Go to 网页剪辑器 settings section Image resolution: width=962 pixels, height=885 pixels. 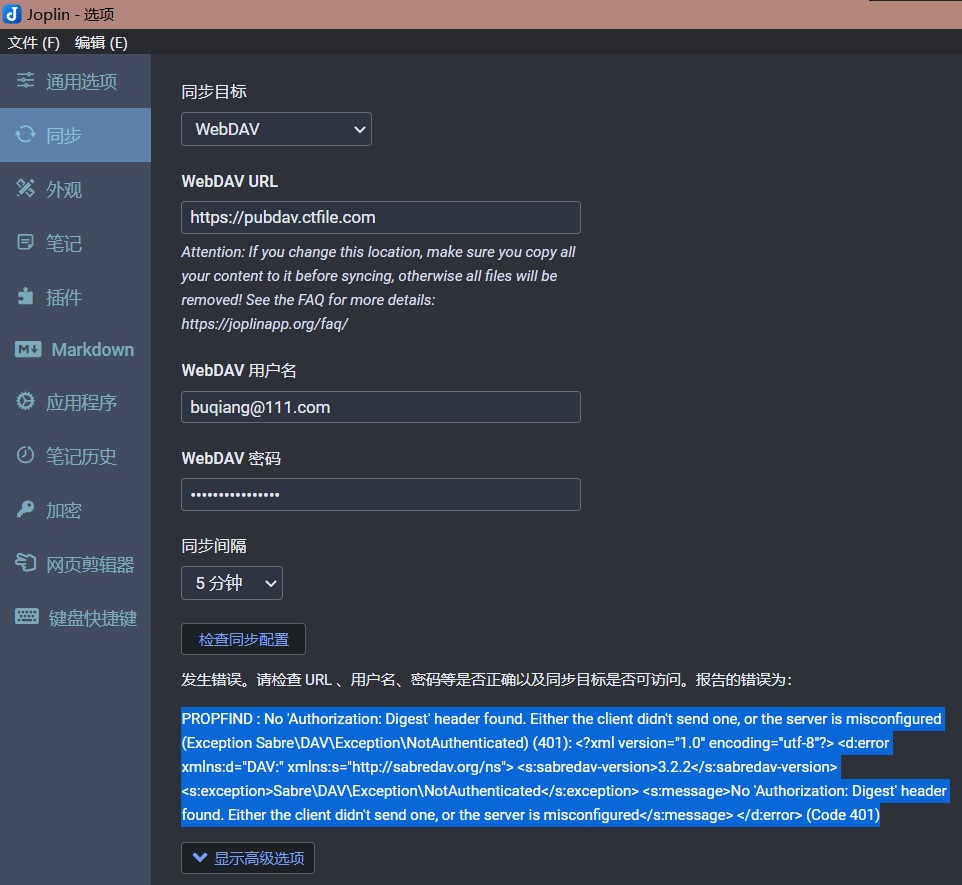[75, 564]
